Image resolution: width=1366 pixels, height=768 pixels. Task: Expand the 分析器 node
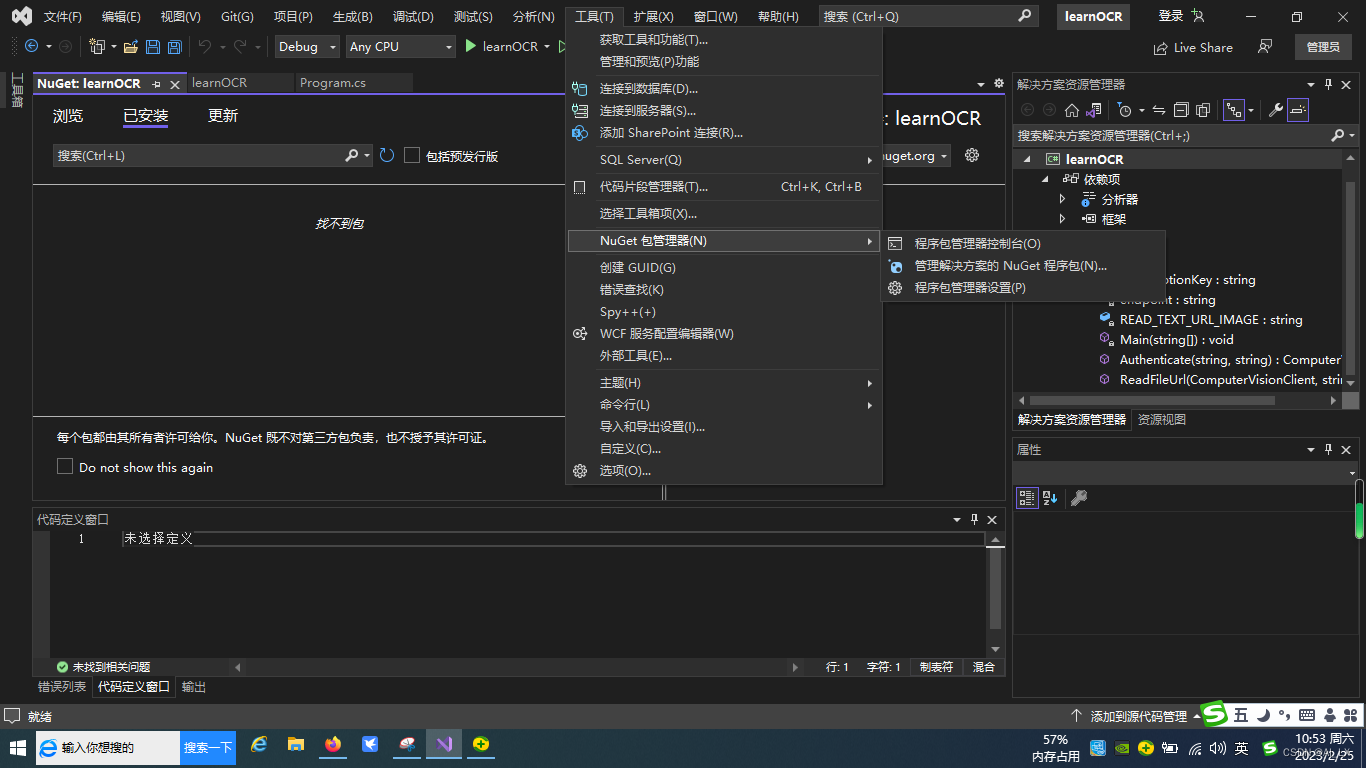click(x=1063, y=199)
